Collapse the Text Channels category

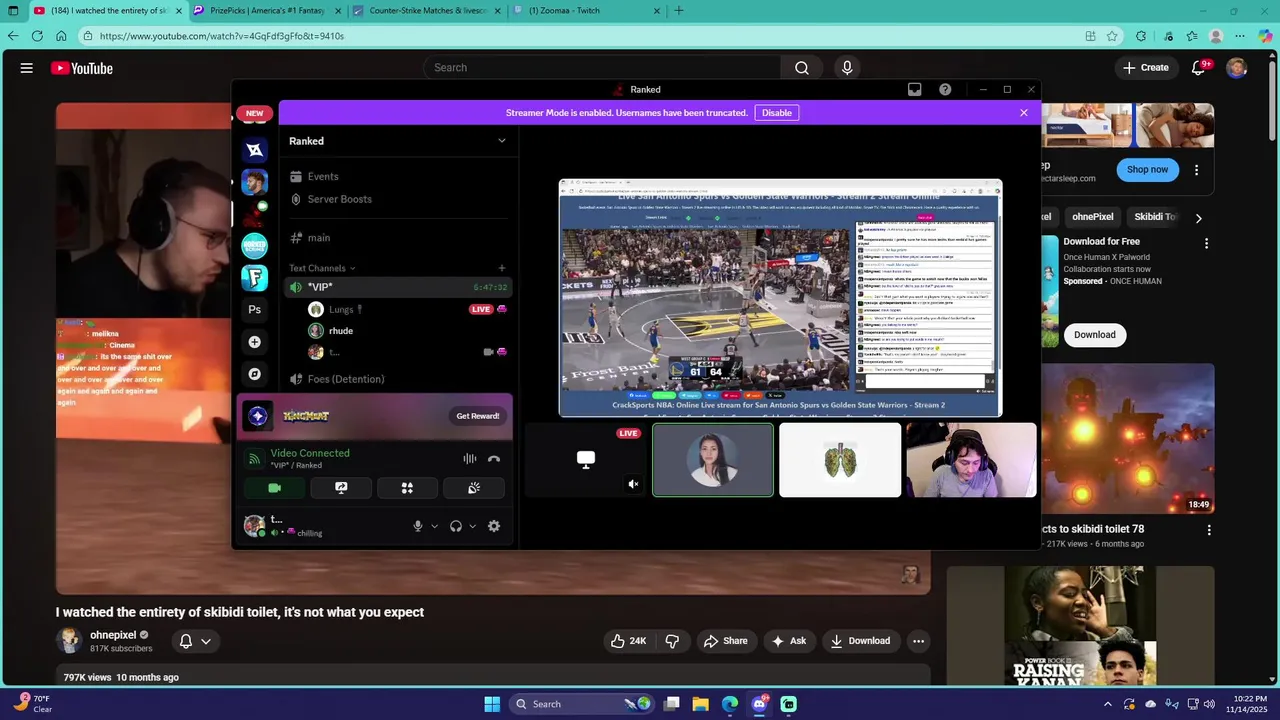pyautogui.click(x=322, y=268)
